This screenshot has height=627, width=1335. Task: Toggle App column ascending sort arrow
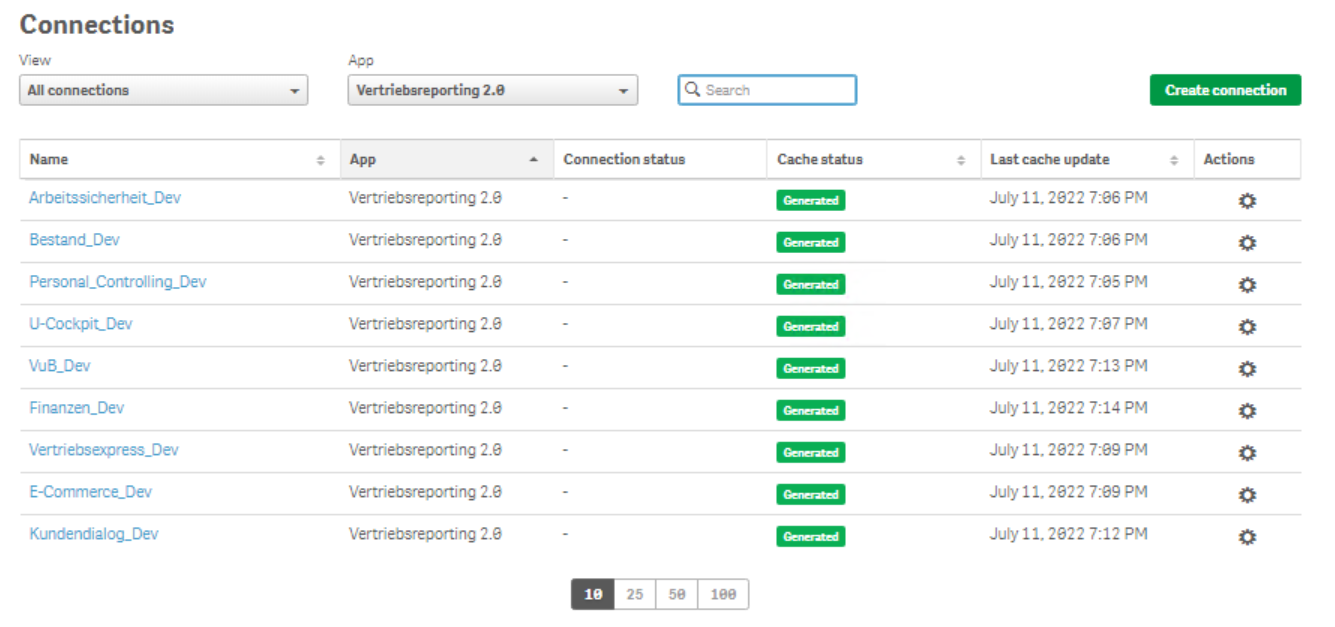pos(534,160)
